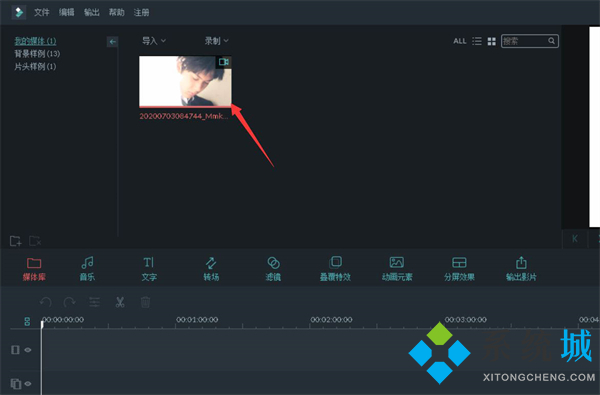Open the 文字 tab
Viewport: 600px width, 395px height.
pos(149,269)
